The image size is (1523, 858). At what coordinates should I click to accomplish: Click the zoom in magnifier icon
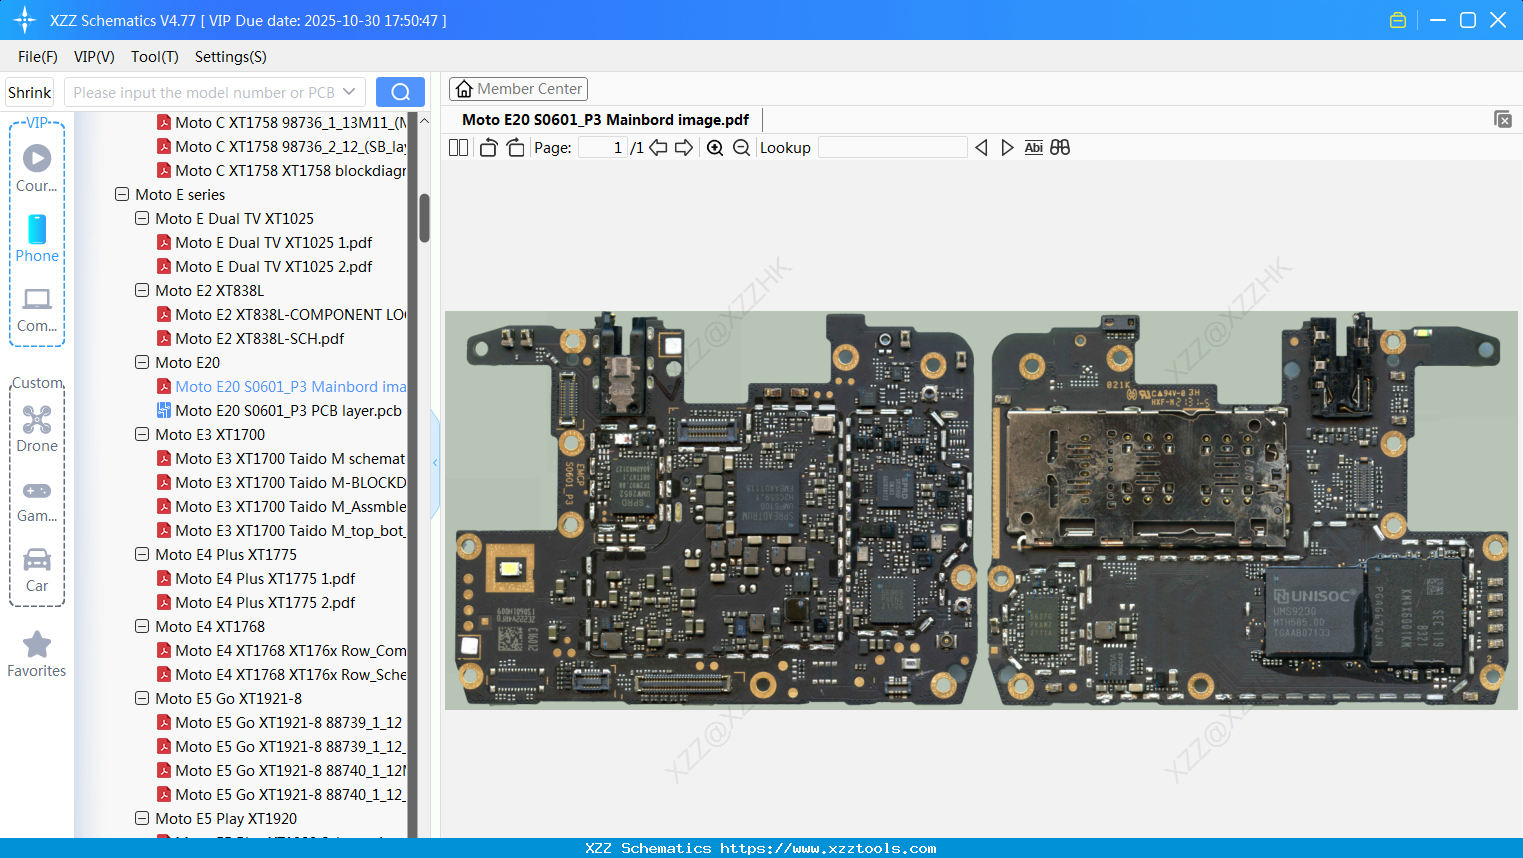click(715, 148)
